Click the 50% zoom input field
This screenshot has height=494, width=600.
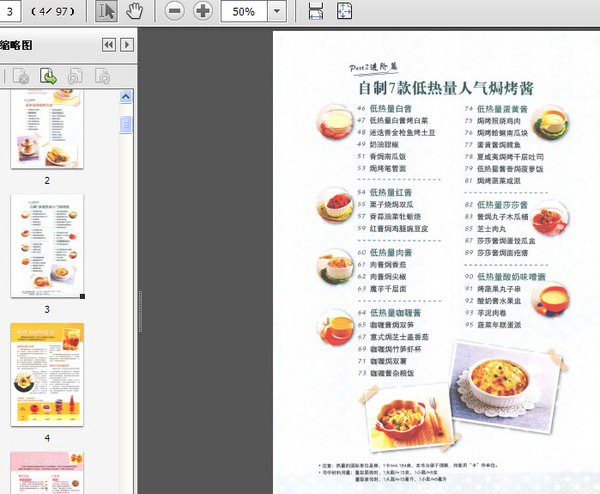point(244,11)
